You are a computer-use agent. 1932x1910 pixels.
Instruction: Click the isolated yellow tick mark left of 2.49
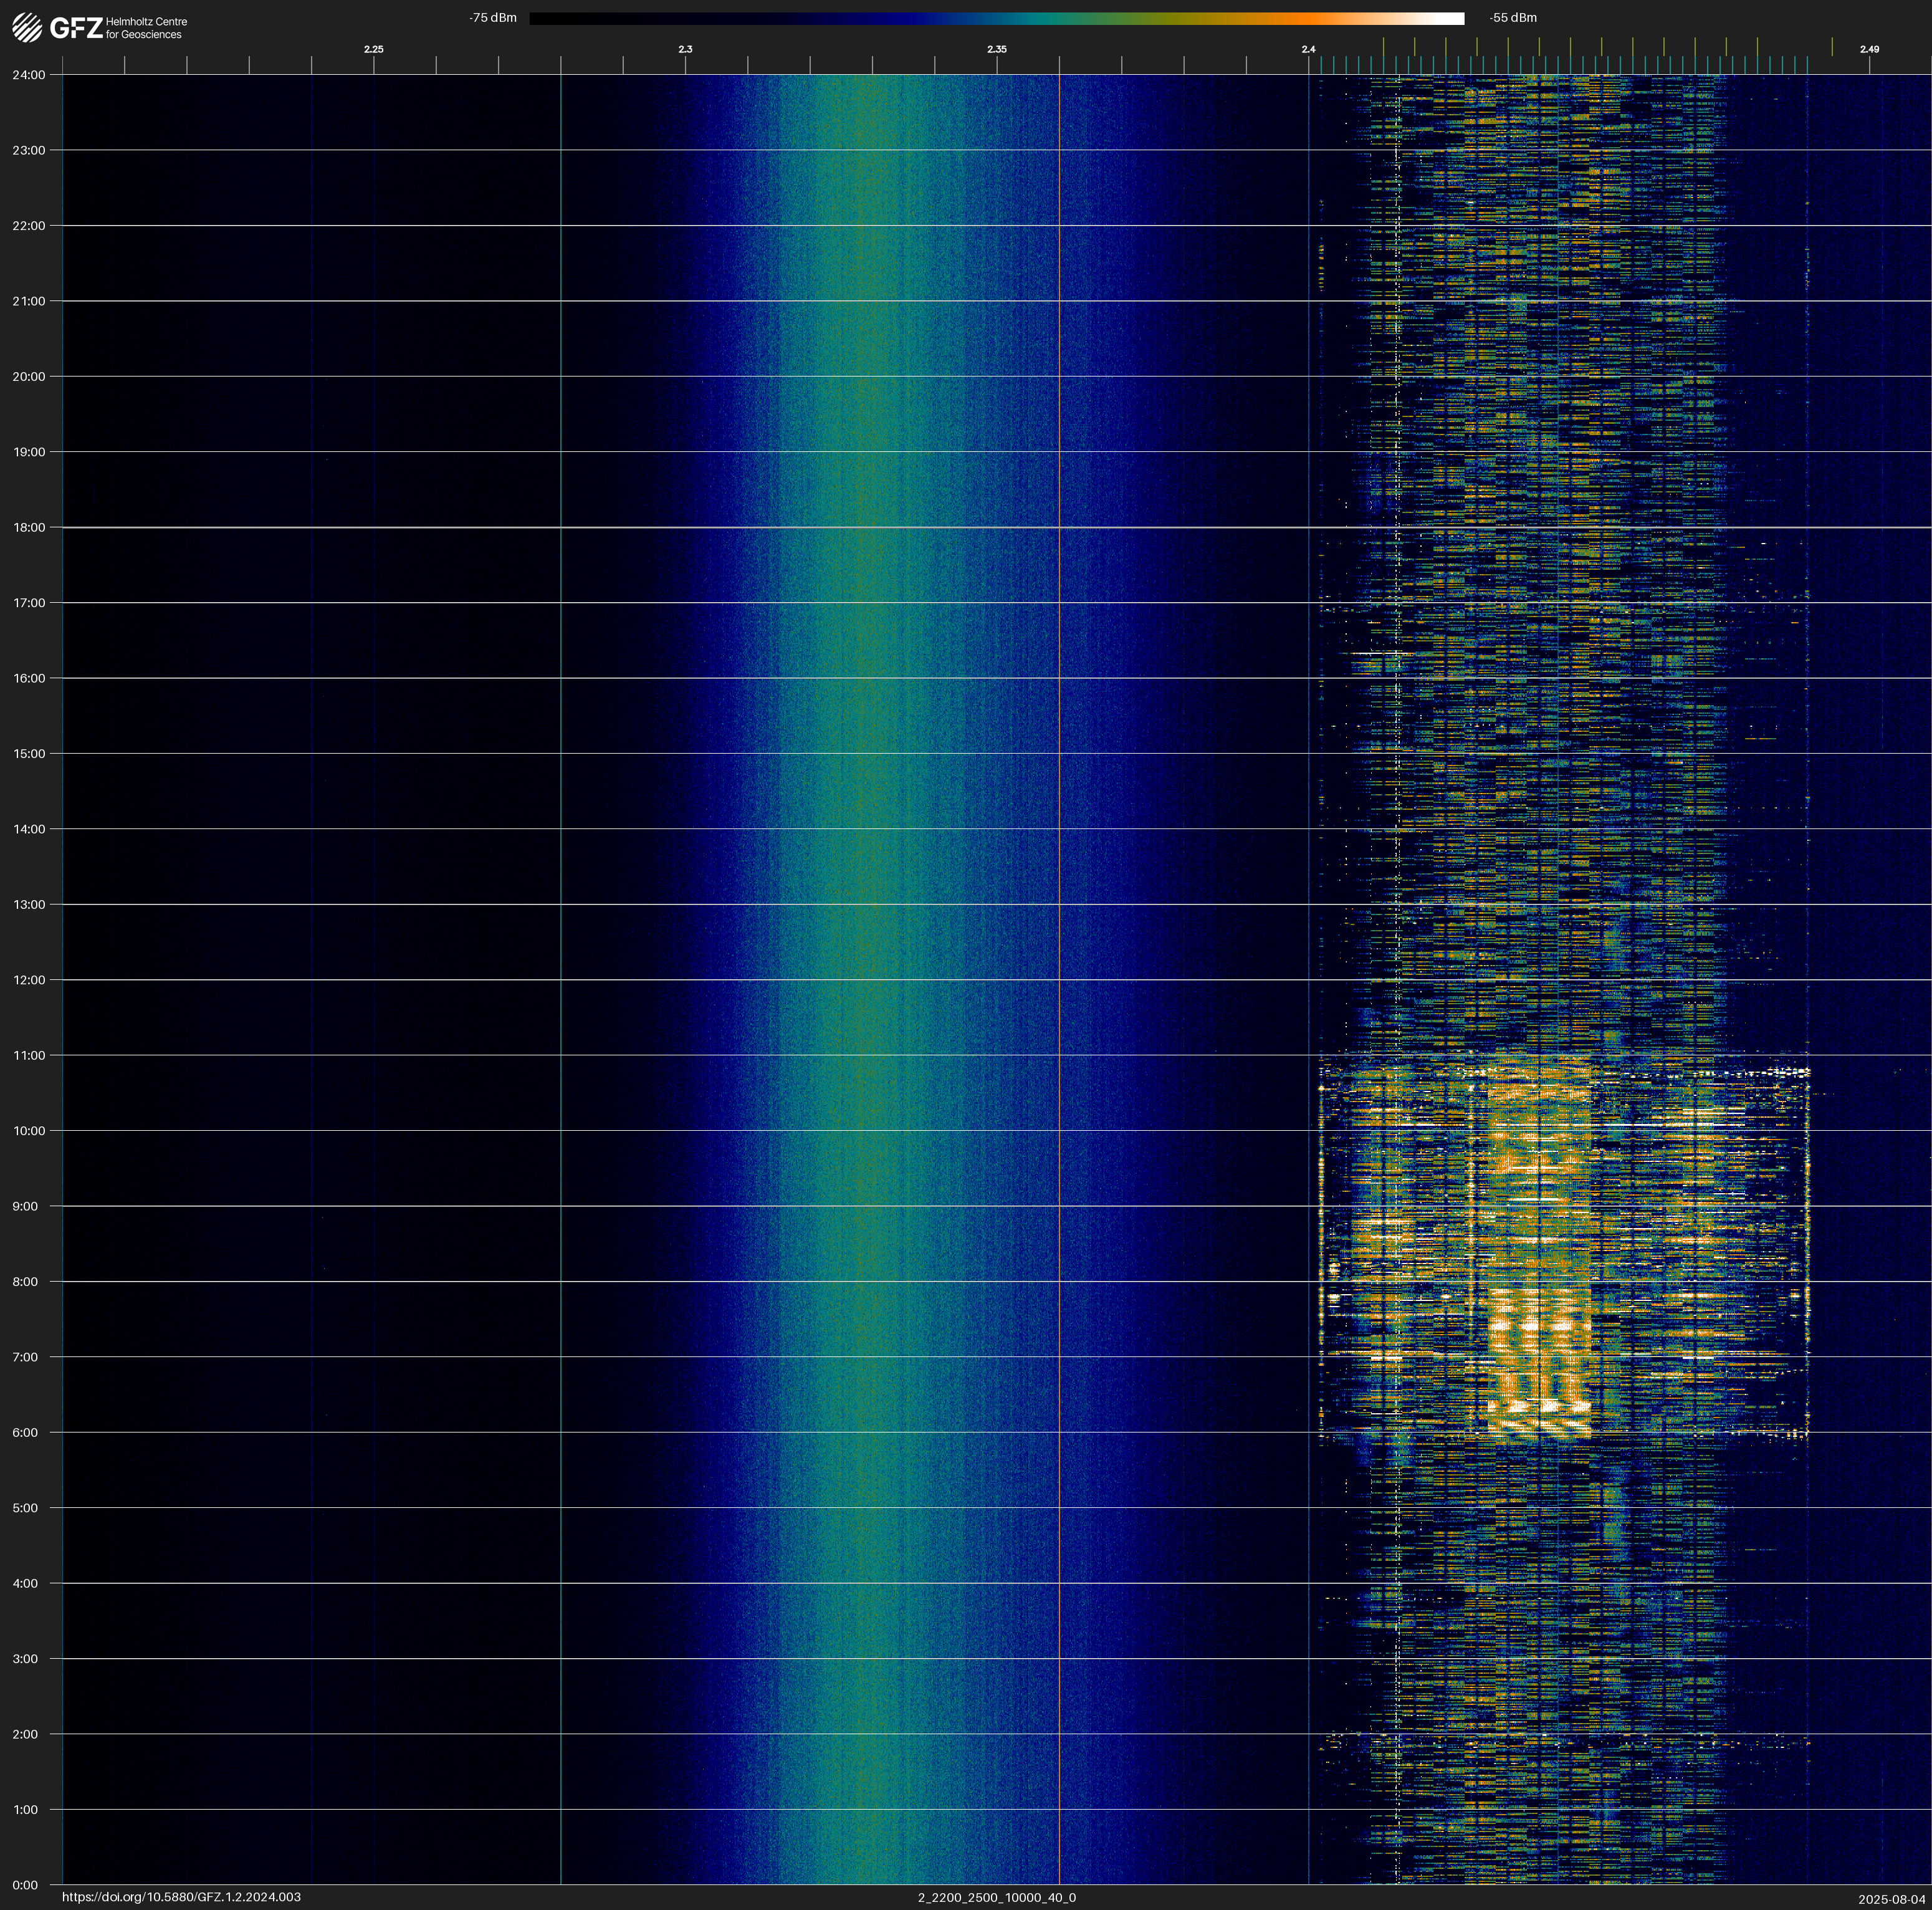[x=1832, y=47]
